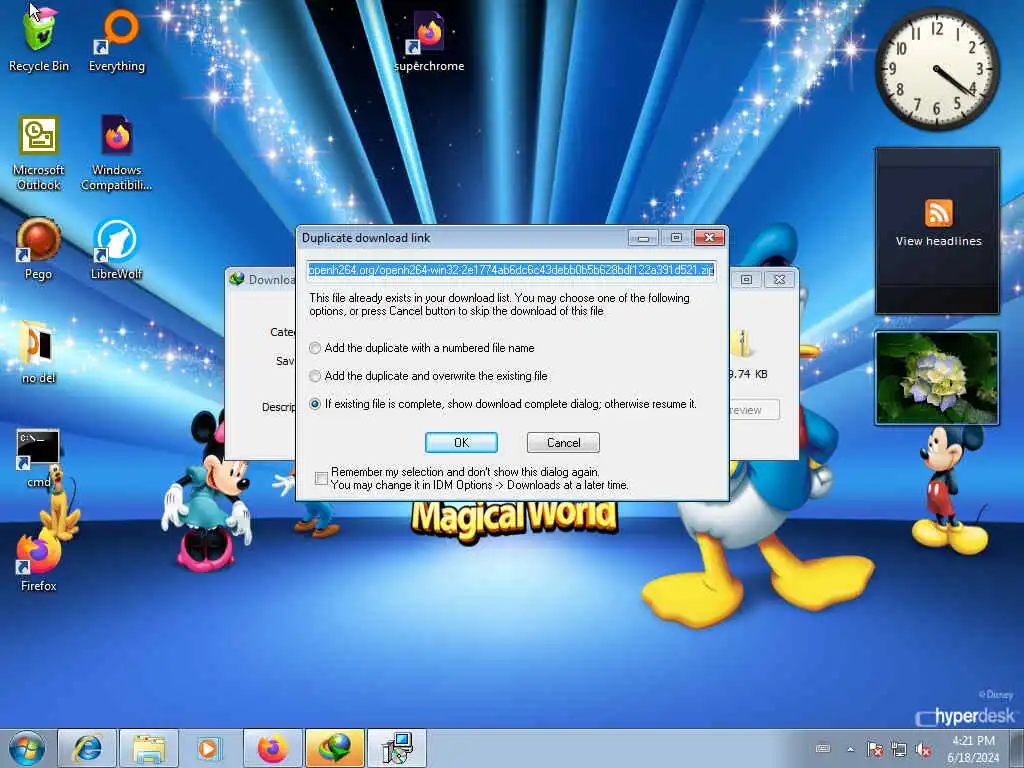Open the Everything search shortcut
Image resolution: width=1024 pixels, height=768 pixels.
(117, 38)
